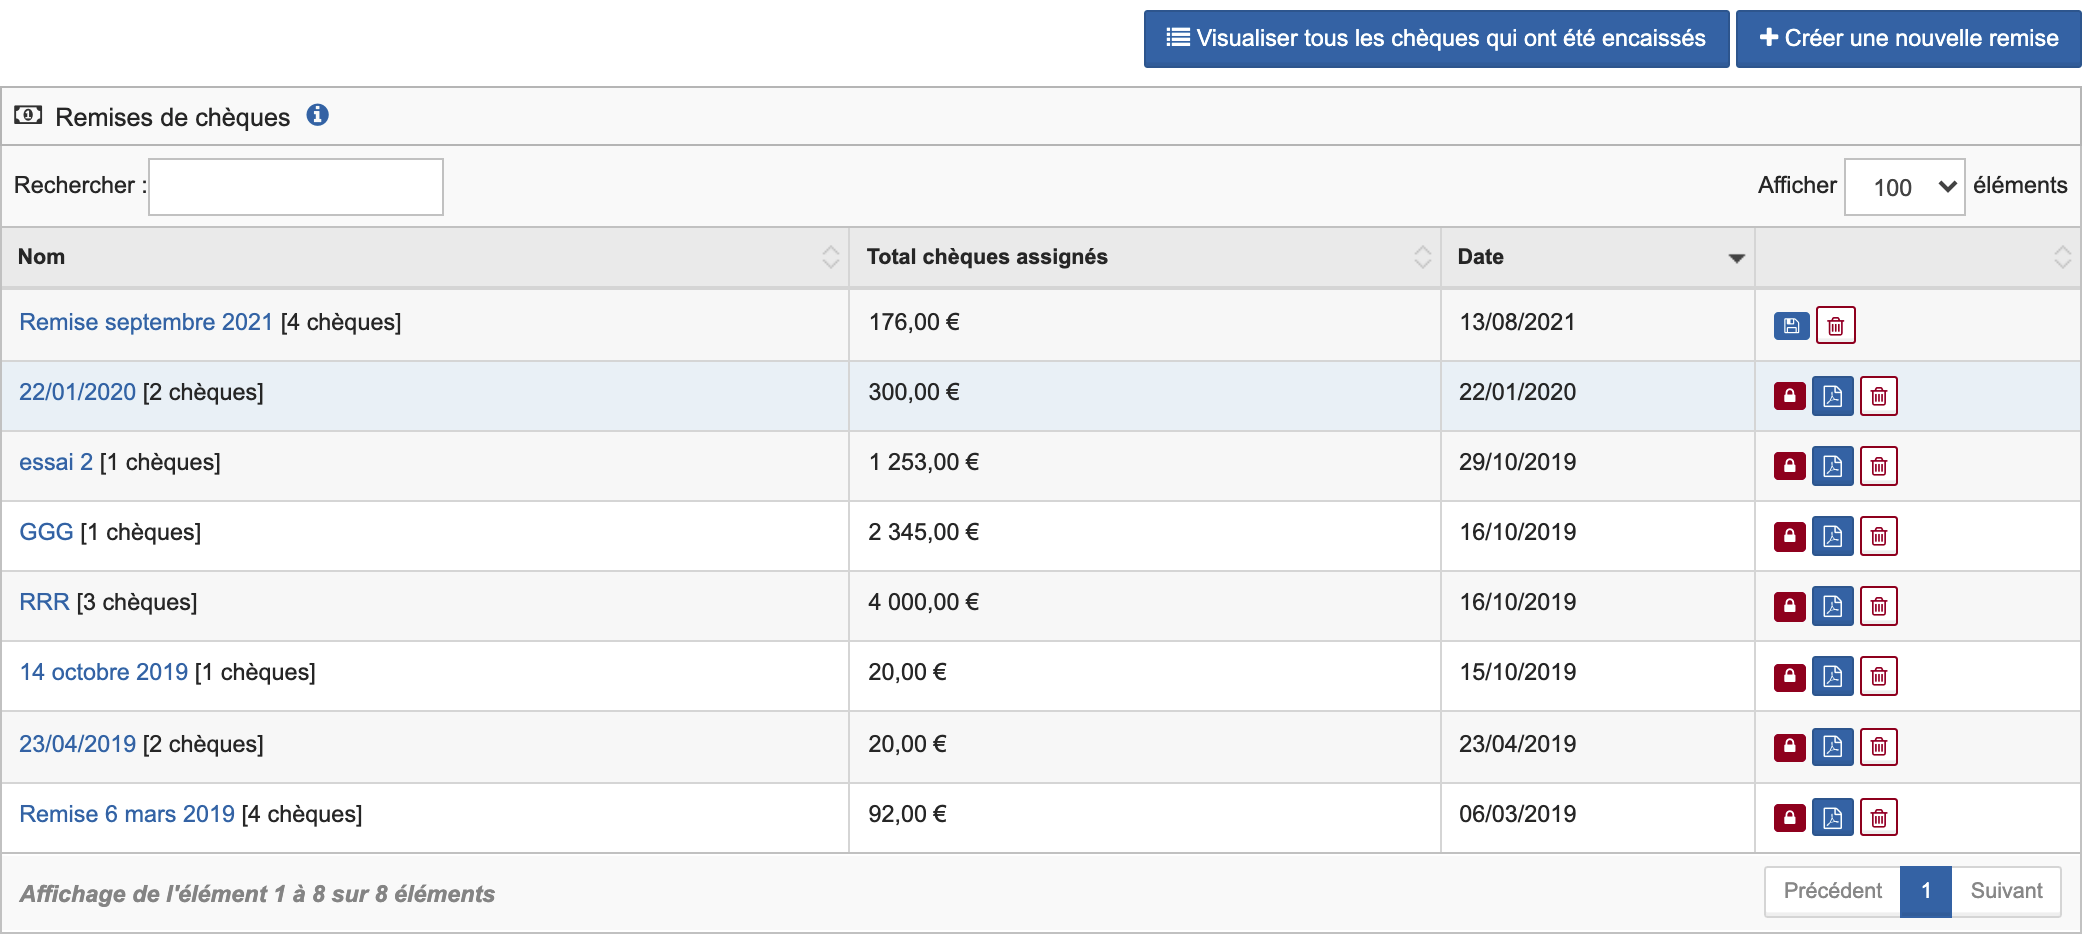The width and height of the screenshot is (2086, 934).
Task: Click Créer une nouvelle remise button
Action: pyautogui.click(x=1907, y=39)
